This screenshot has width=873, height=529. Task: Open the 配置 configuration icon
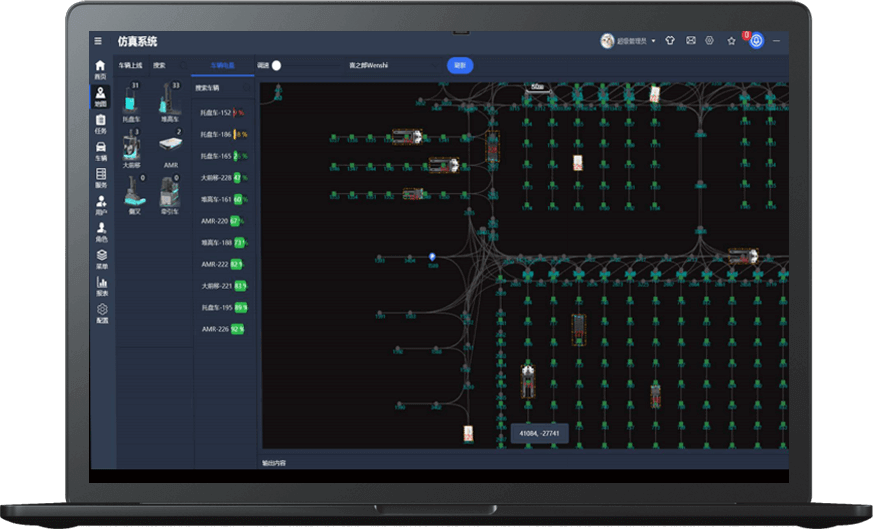101,314
